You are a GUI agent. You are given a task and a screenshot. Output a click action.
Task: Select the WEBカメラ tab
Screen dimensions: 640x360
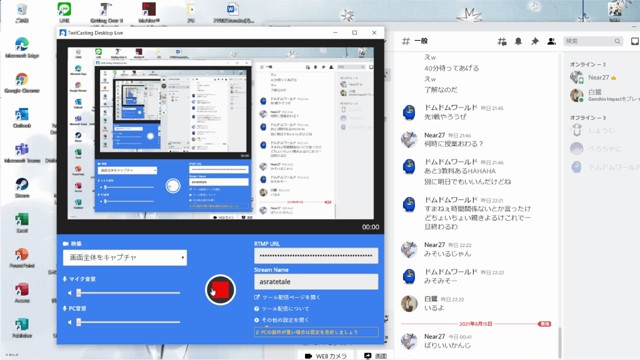pyautogui.click(x=326, y=356)
